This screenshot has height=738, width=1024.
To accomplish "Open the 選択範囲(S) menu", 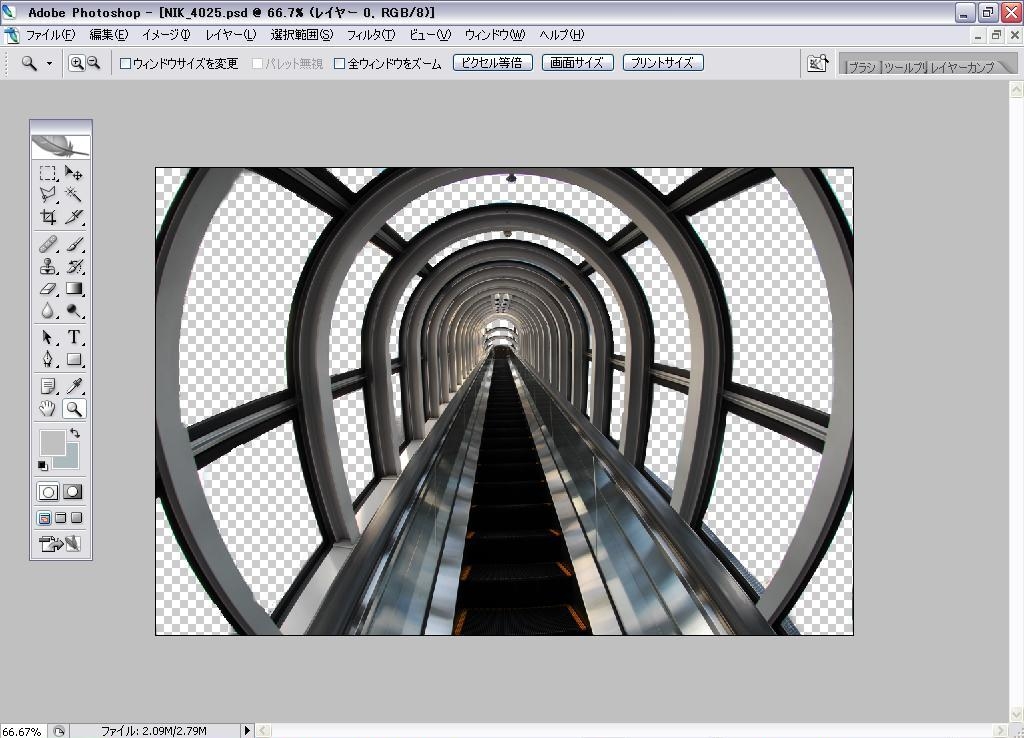I will pos(302,35).
